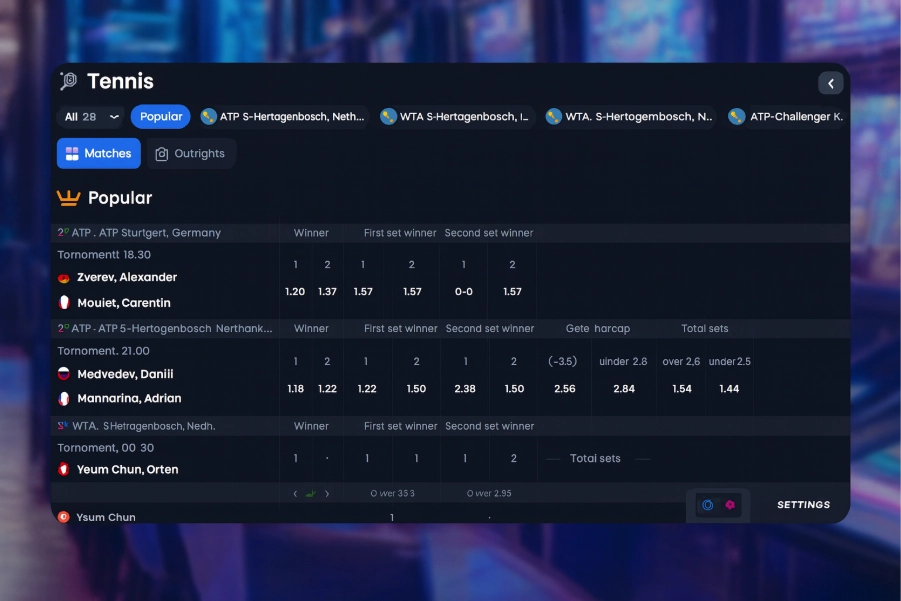Toggle the pink gear option near Settings

730,505
